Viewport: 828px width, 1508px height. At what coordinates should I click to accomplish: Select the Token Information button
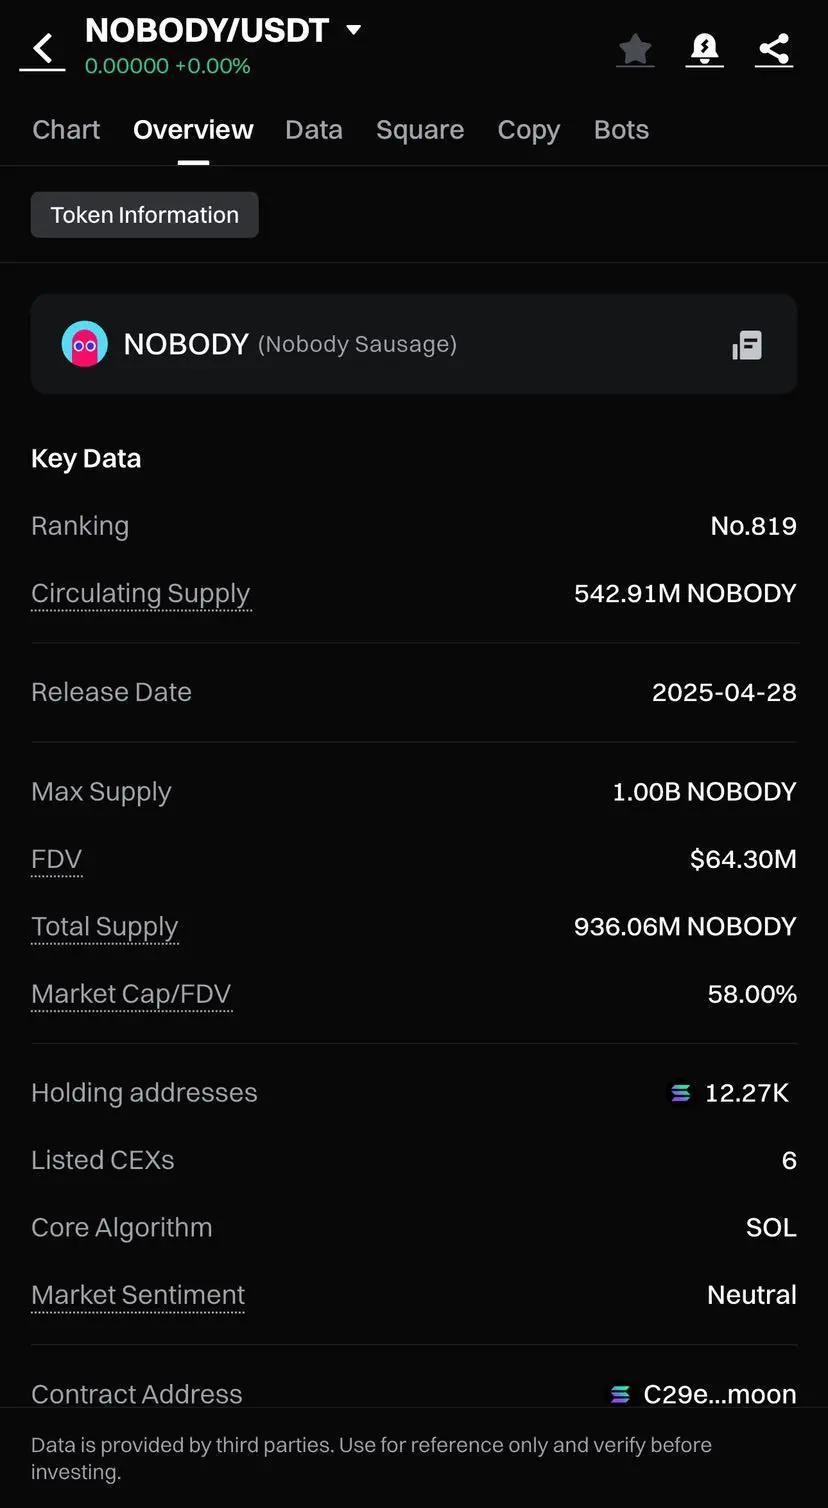pos(145,215)
